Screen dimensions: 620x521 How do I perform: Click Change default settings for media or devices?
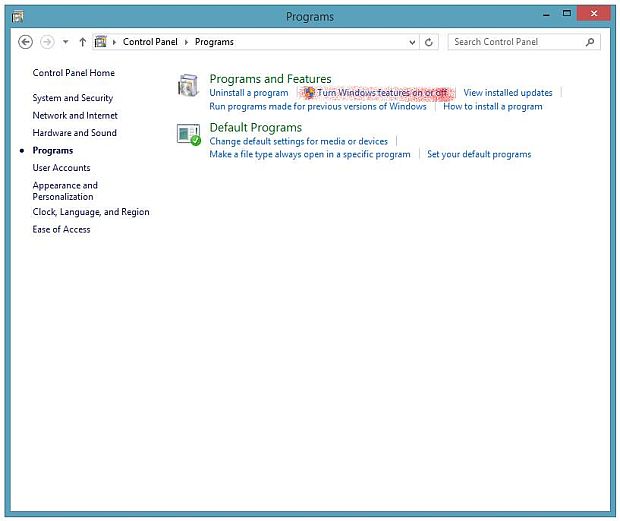pyautogui.click(x=299, y=141)
